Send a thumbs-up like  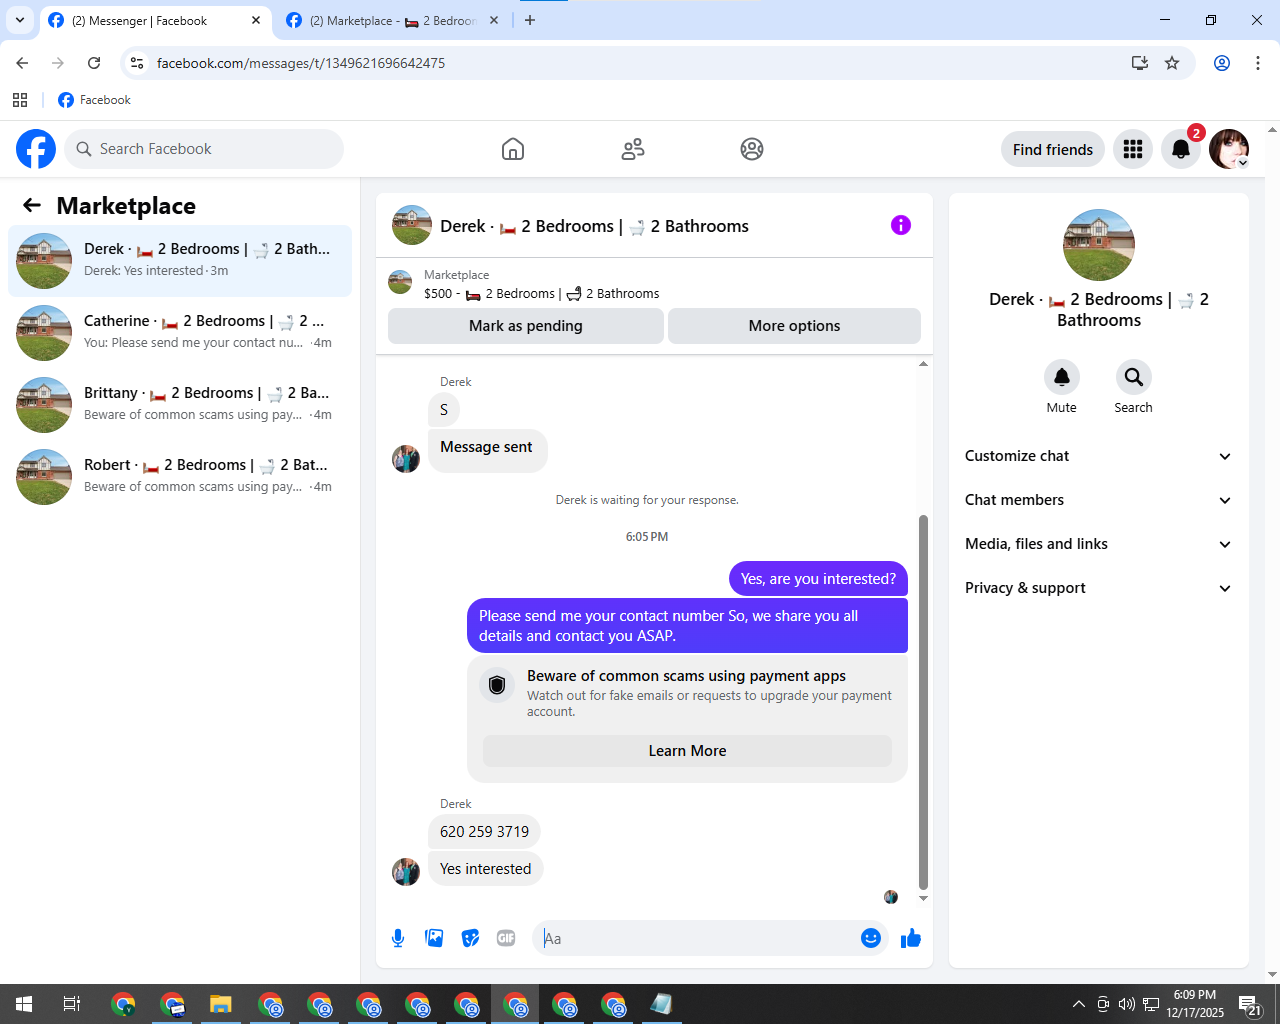(x=911, y=938)
